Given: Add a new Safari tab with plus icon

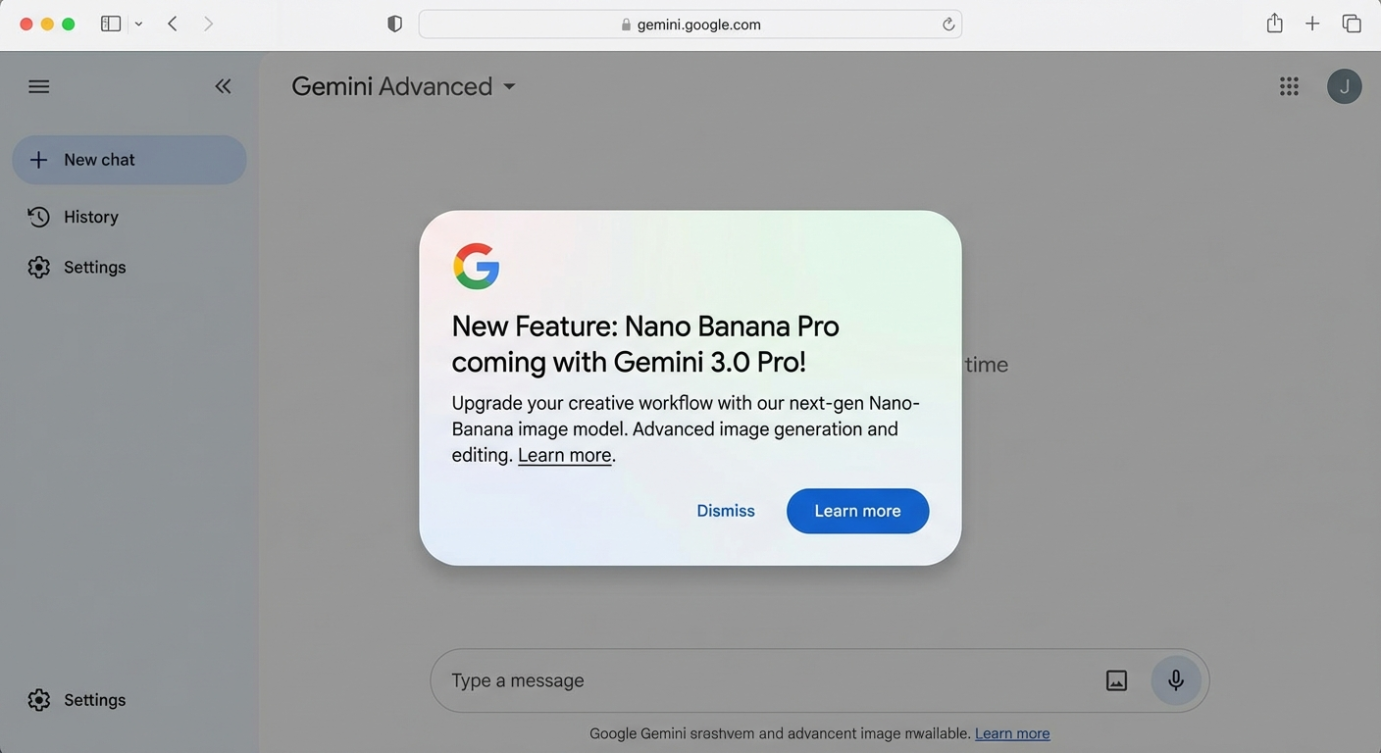Looking at the screenshot, I should coord(1313,24).
